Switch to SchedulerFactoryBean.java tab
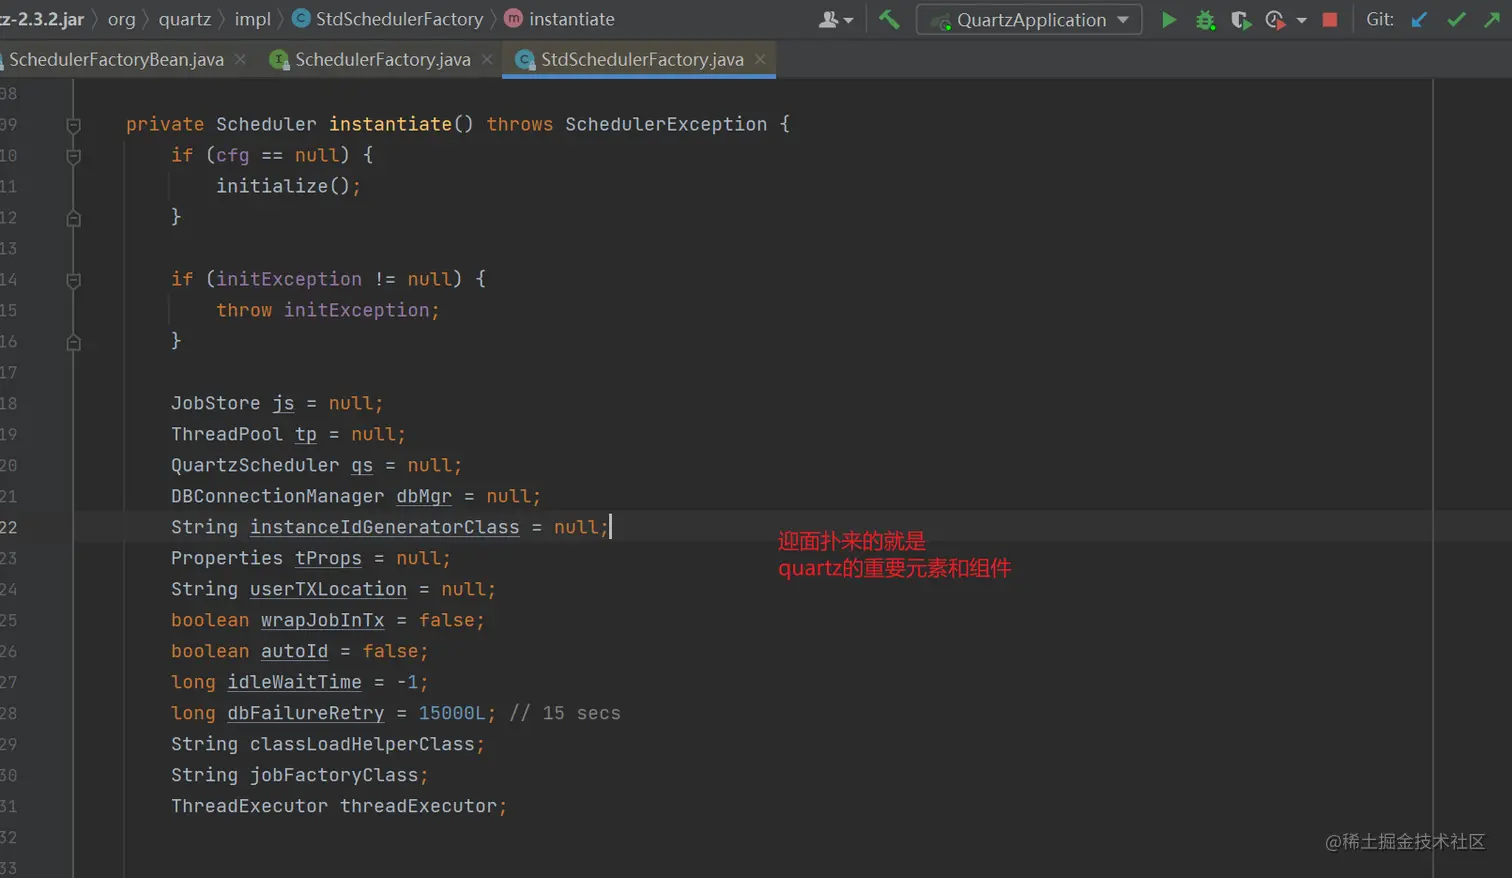 click(x=116, y=59)
